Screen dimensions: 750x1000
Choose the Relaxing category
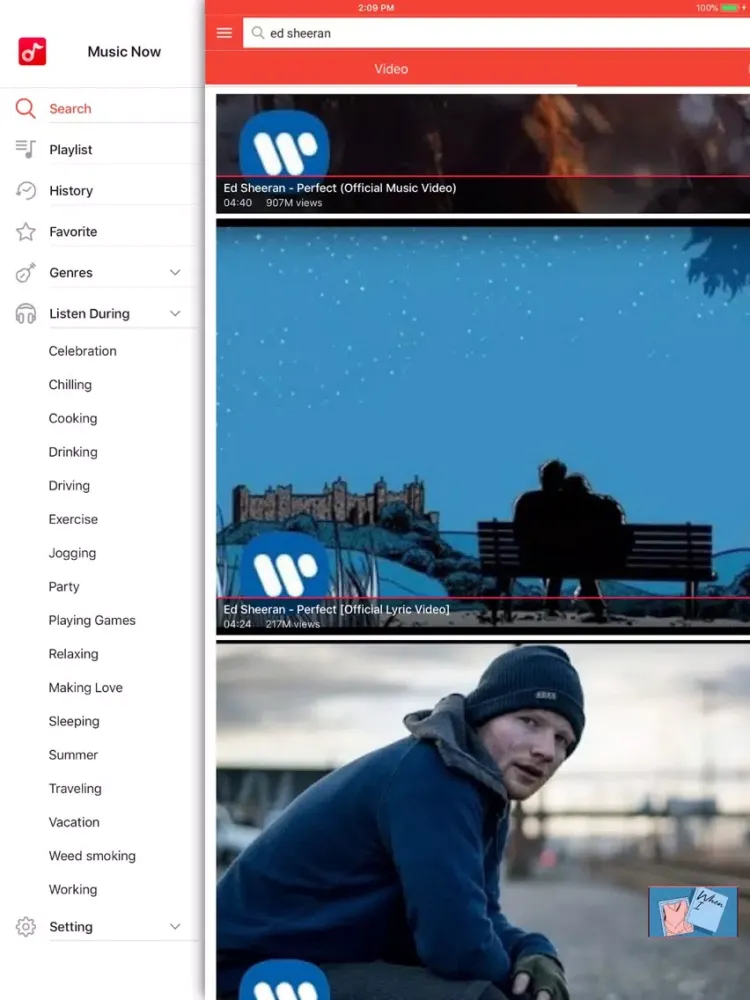(73, 654)
